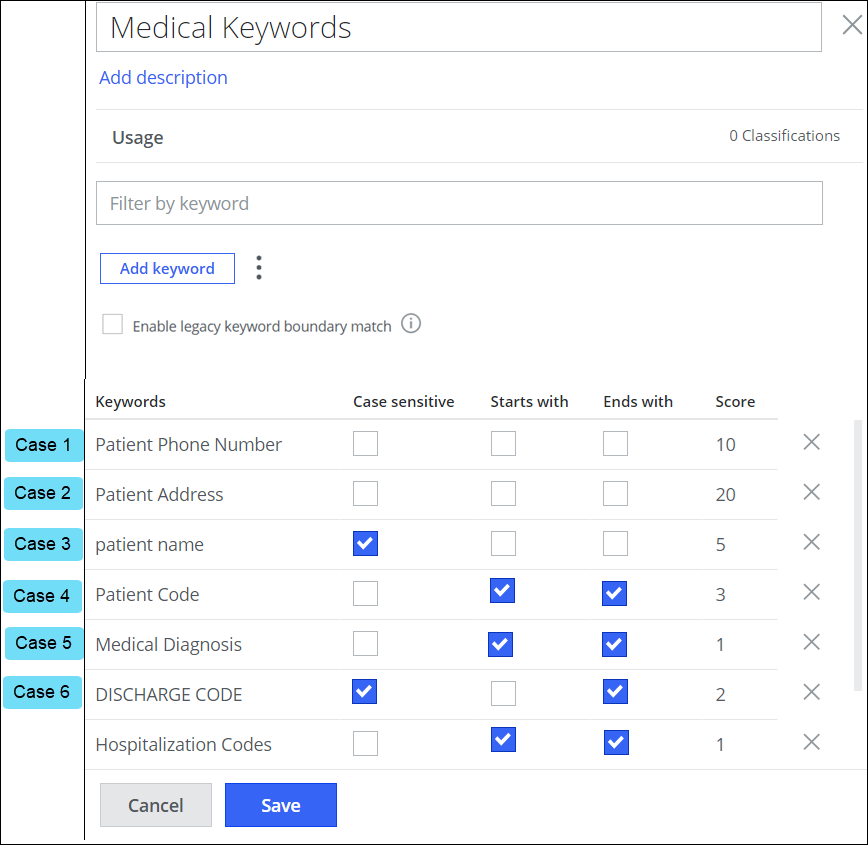Remove the Patient Address keyword row
This screenshot has width=868, height=845.
[x=811, y=492]
